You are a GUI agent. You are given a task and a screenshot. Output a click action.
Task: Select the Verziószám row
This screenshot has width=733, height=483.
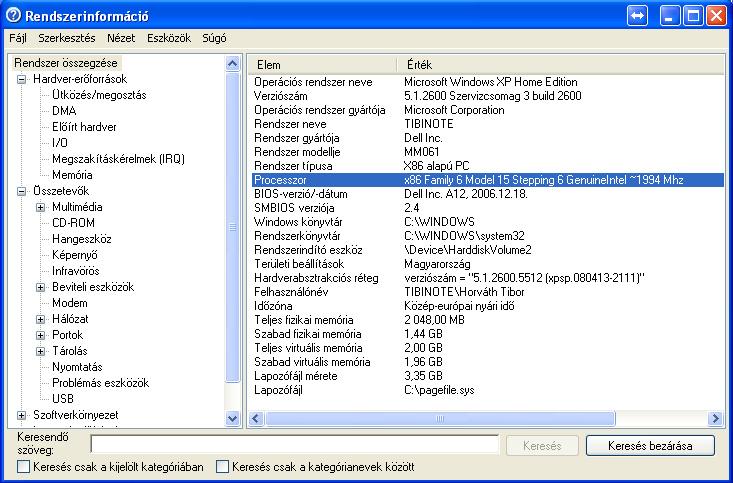click(x=488, y=96)
